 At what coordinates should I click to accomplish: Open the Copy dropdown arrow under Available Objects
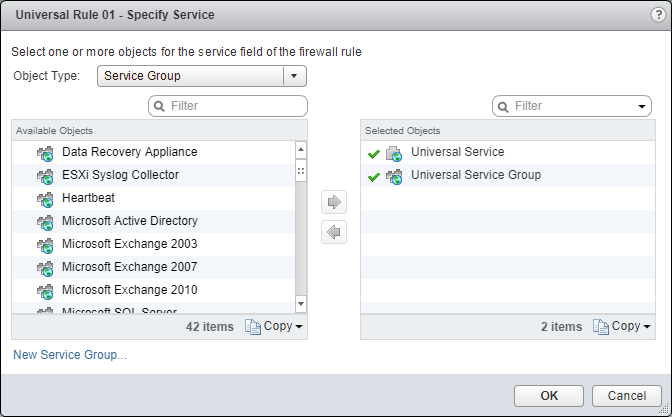click(x=299, y=327)
